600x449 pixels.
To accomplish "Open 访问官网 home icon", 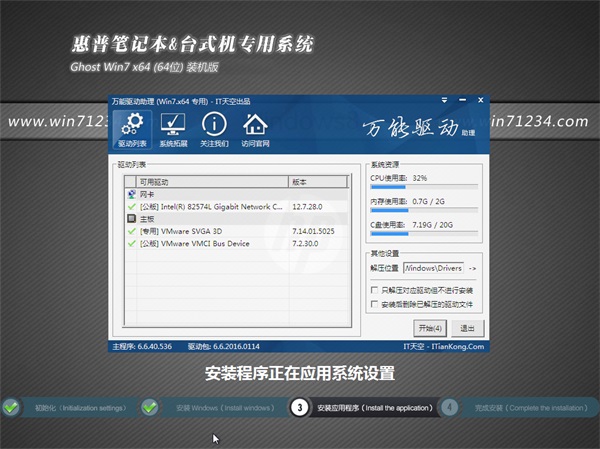I will [x=256, y=130].
